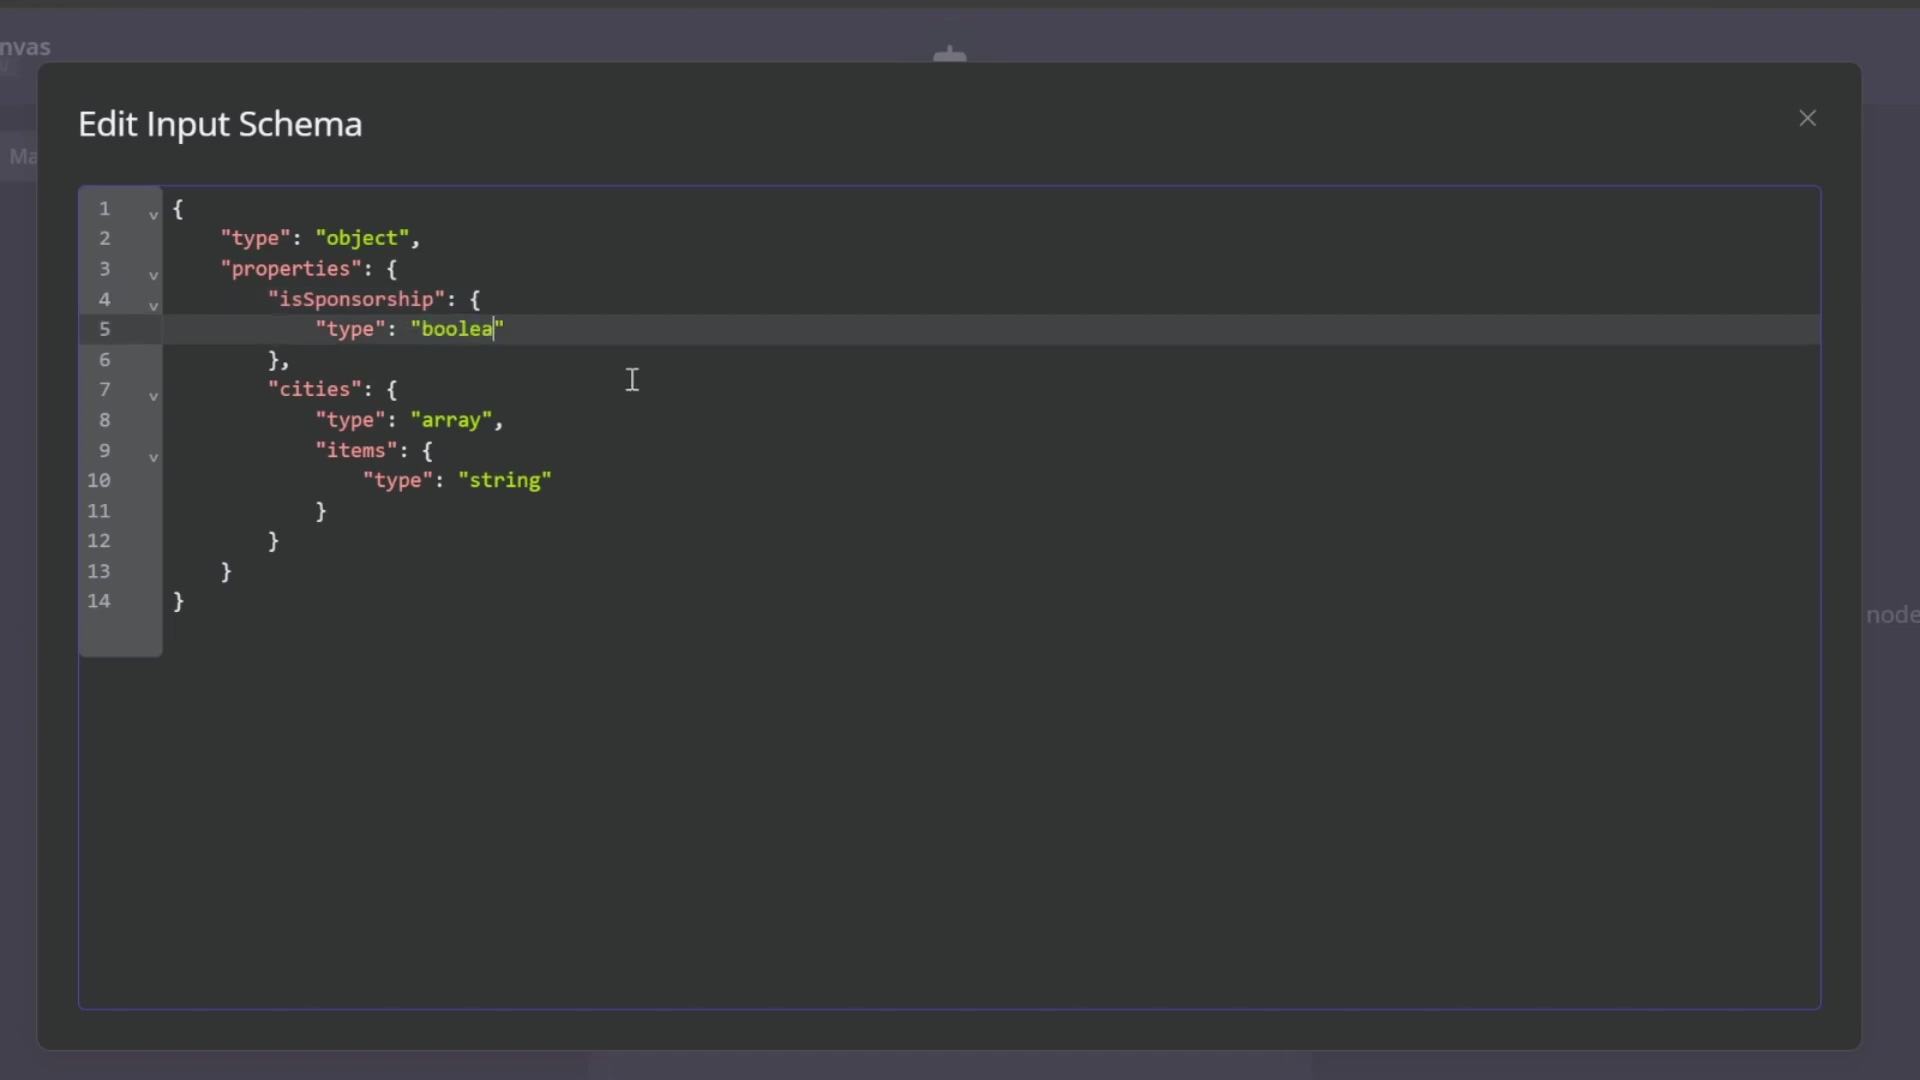Click line number 14 in the gutter
This screenshot has width=1920, height=1080.
[x=99, y=601]
